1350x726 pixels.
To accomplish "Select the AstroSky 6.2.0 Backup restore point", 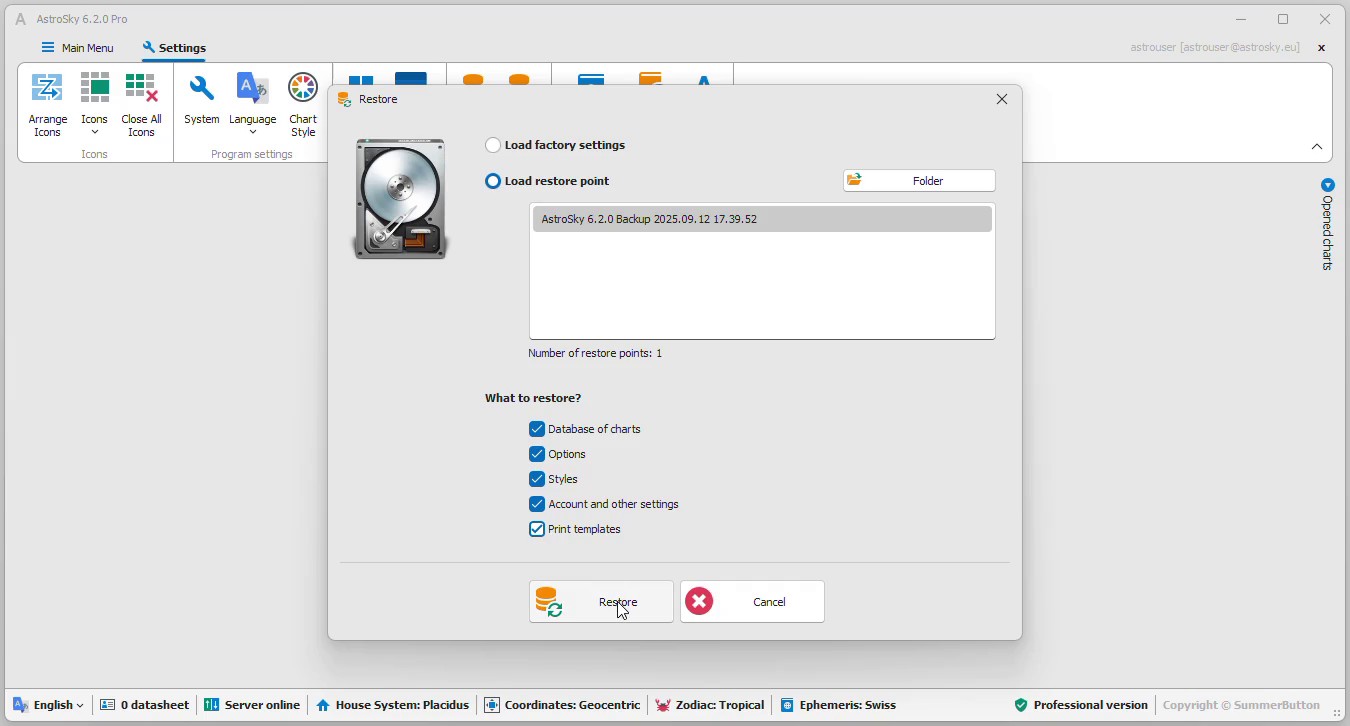I will (x=762, y=219).
